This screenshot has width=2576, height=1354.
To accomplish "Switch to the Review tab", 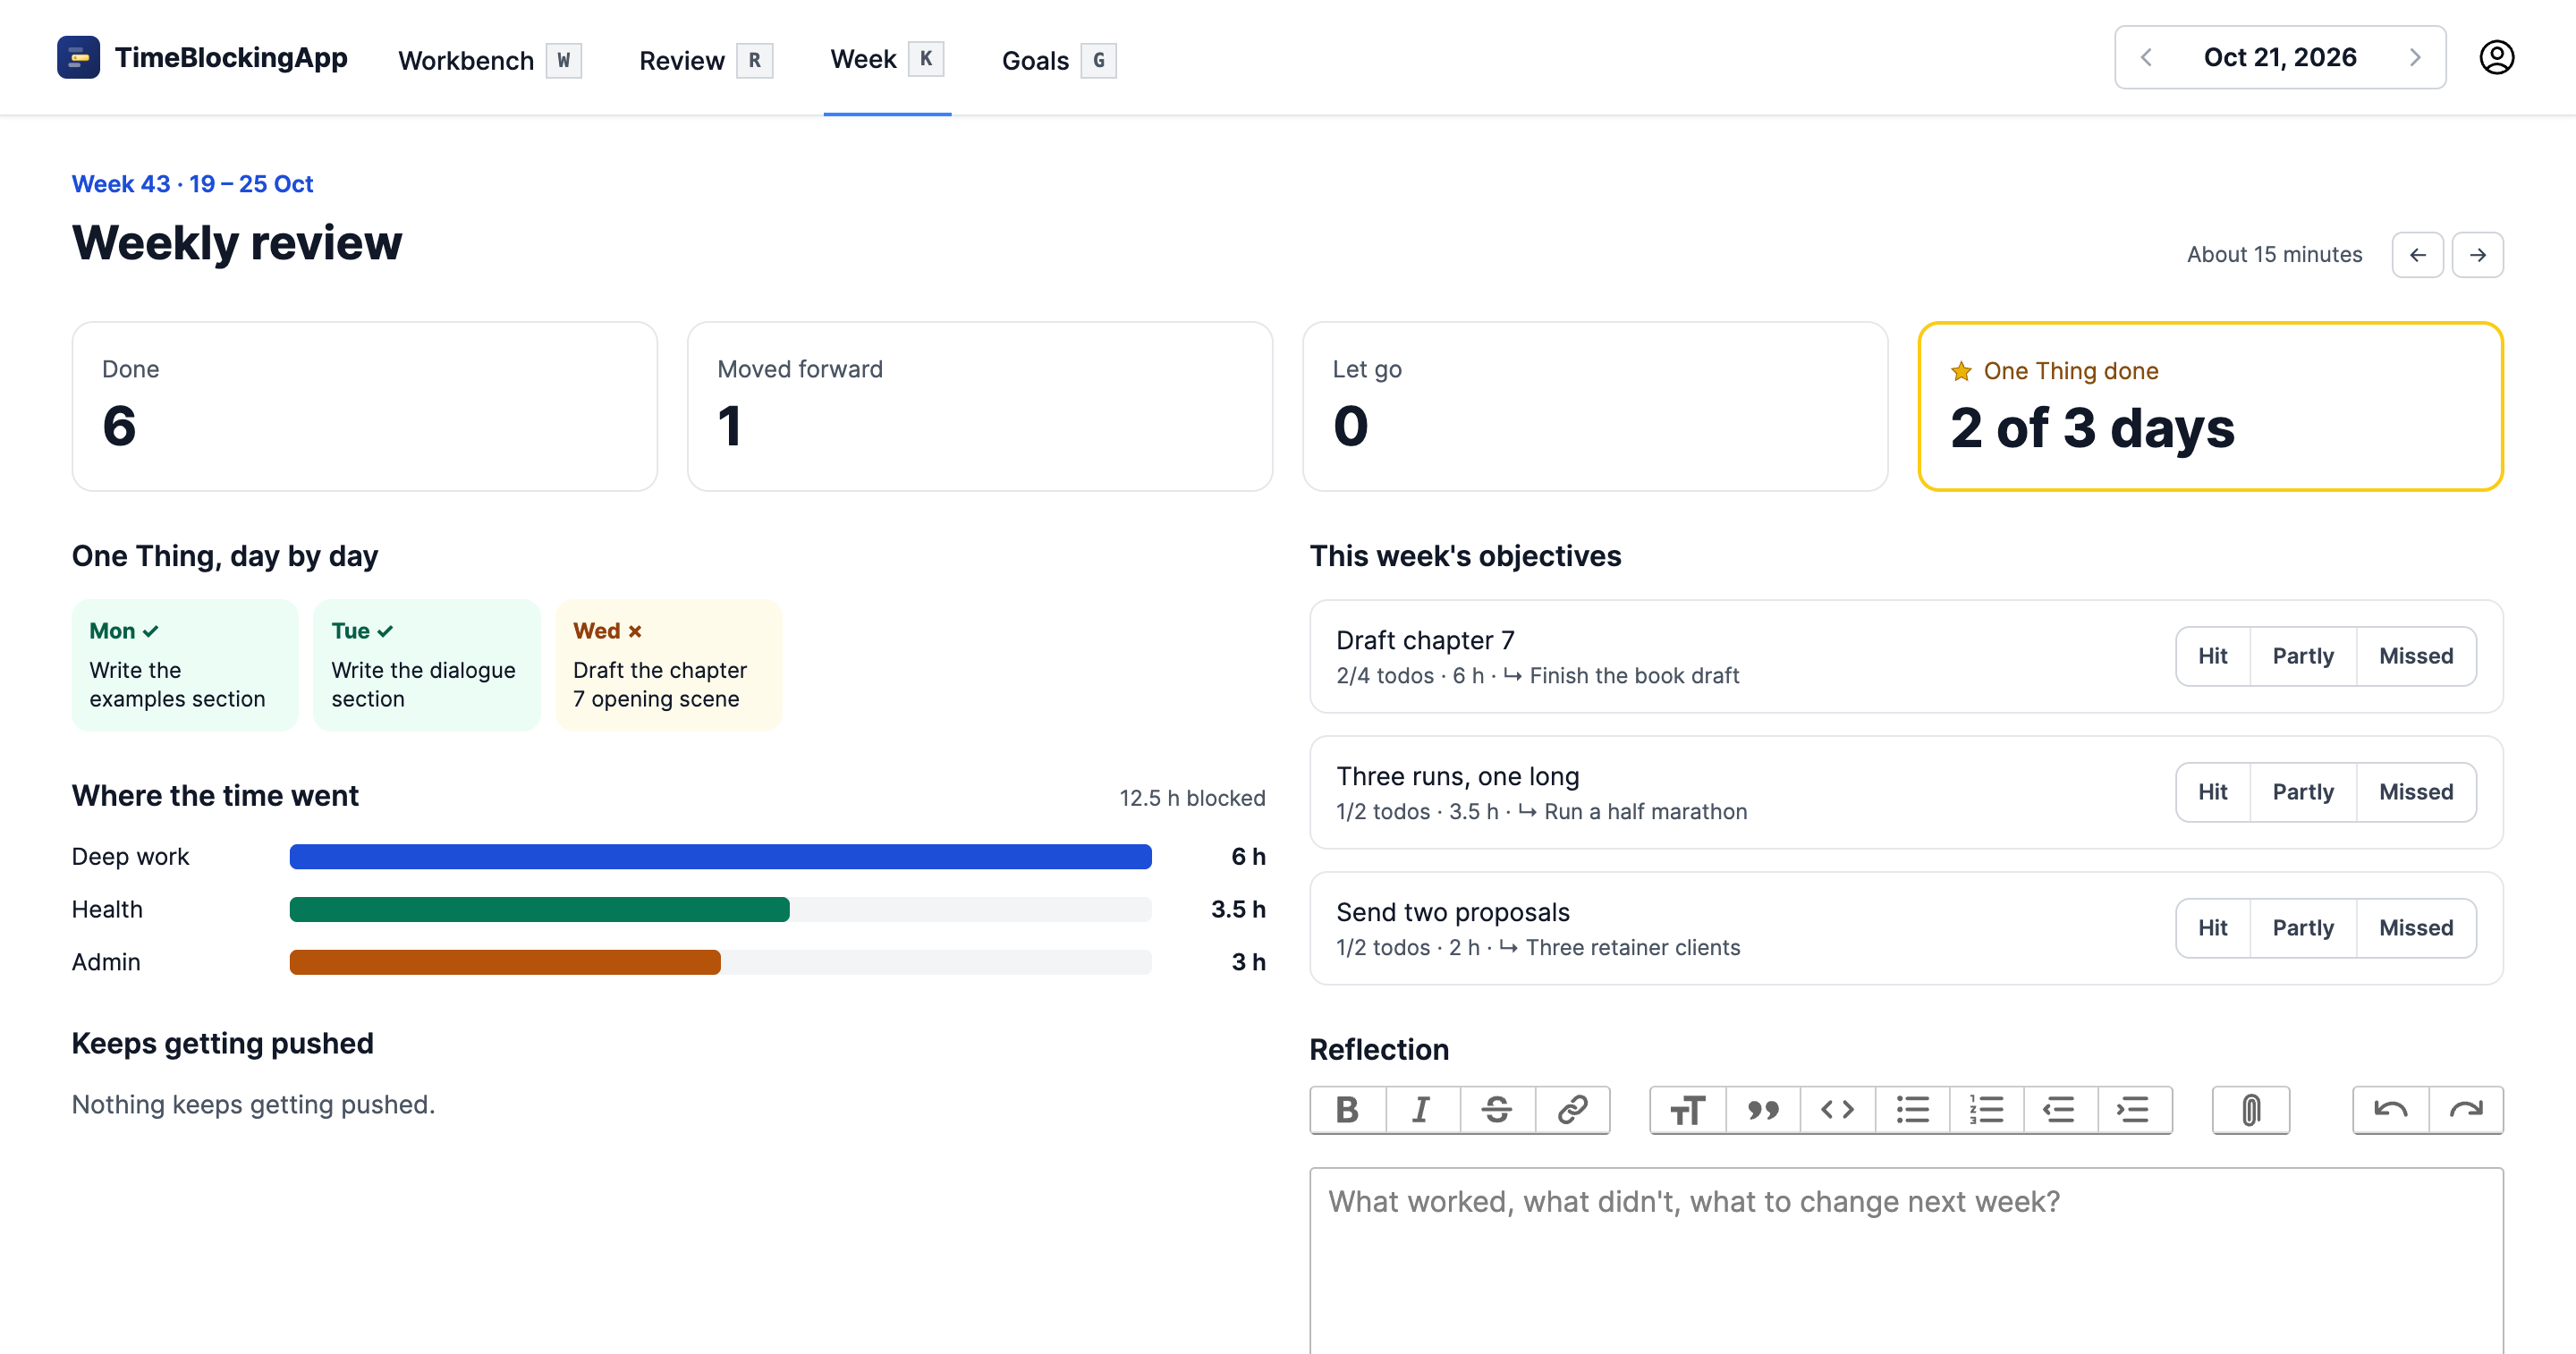I will click(x=705, y=60).
